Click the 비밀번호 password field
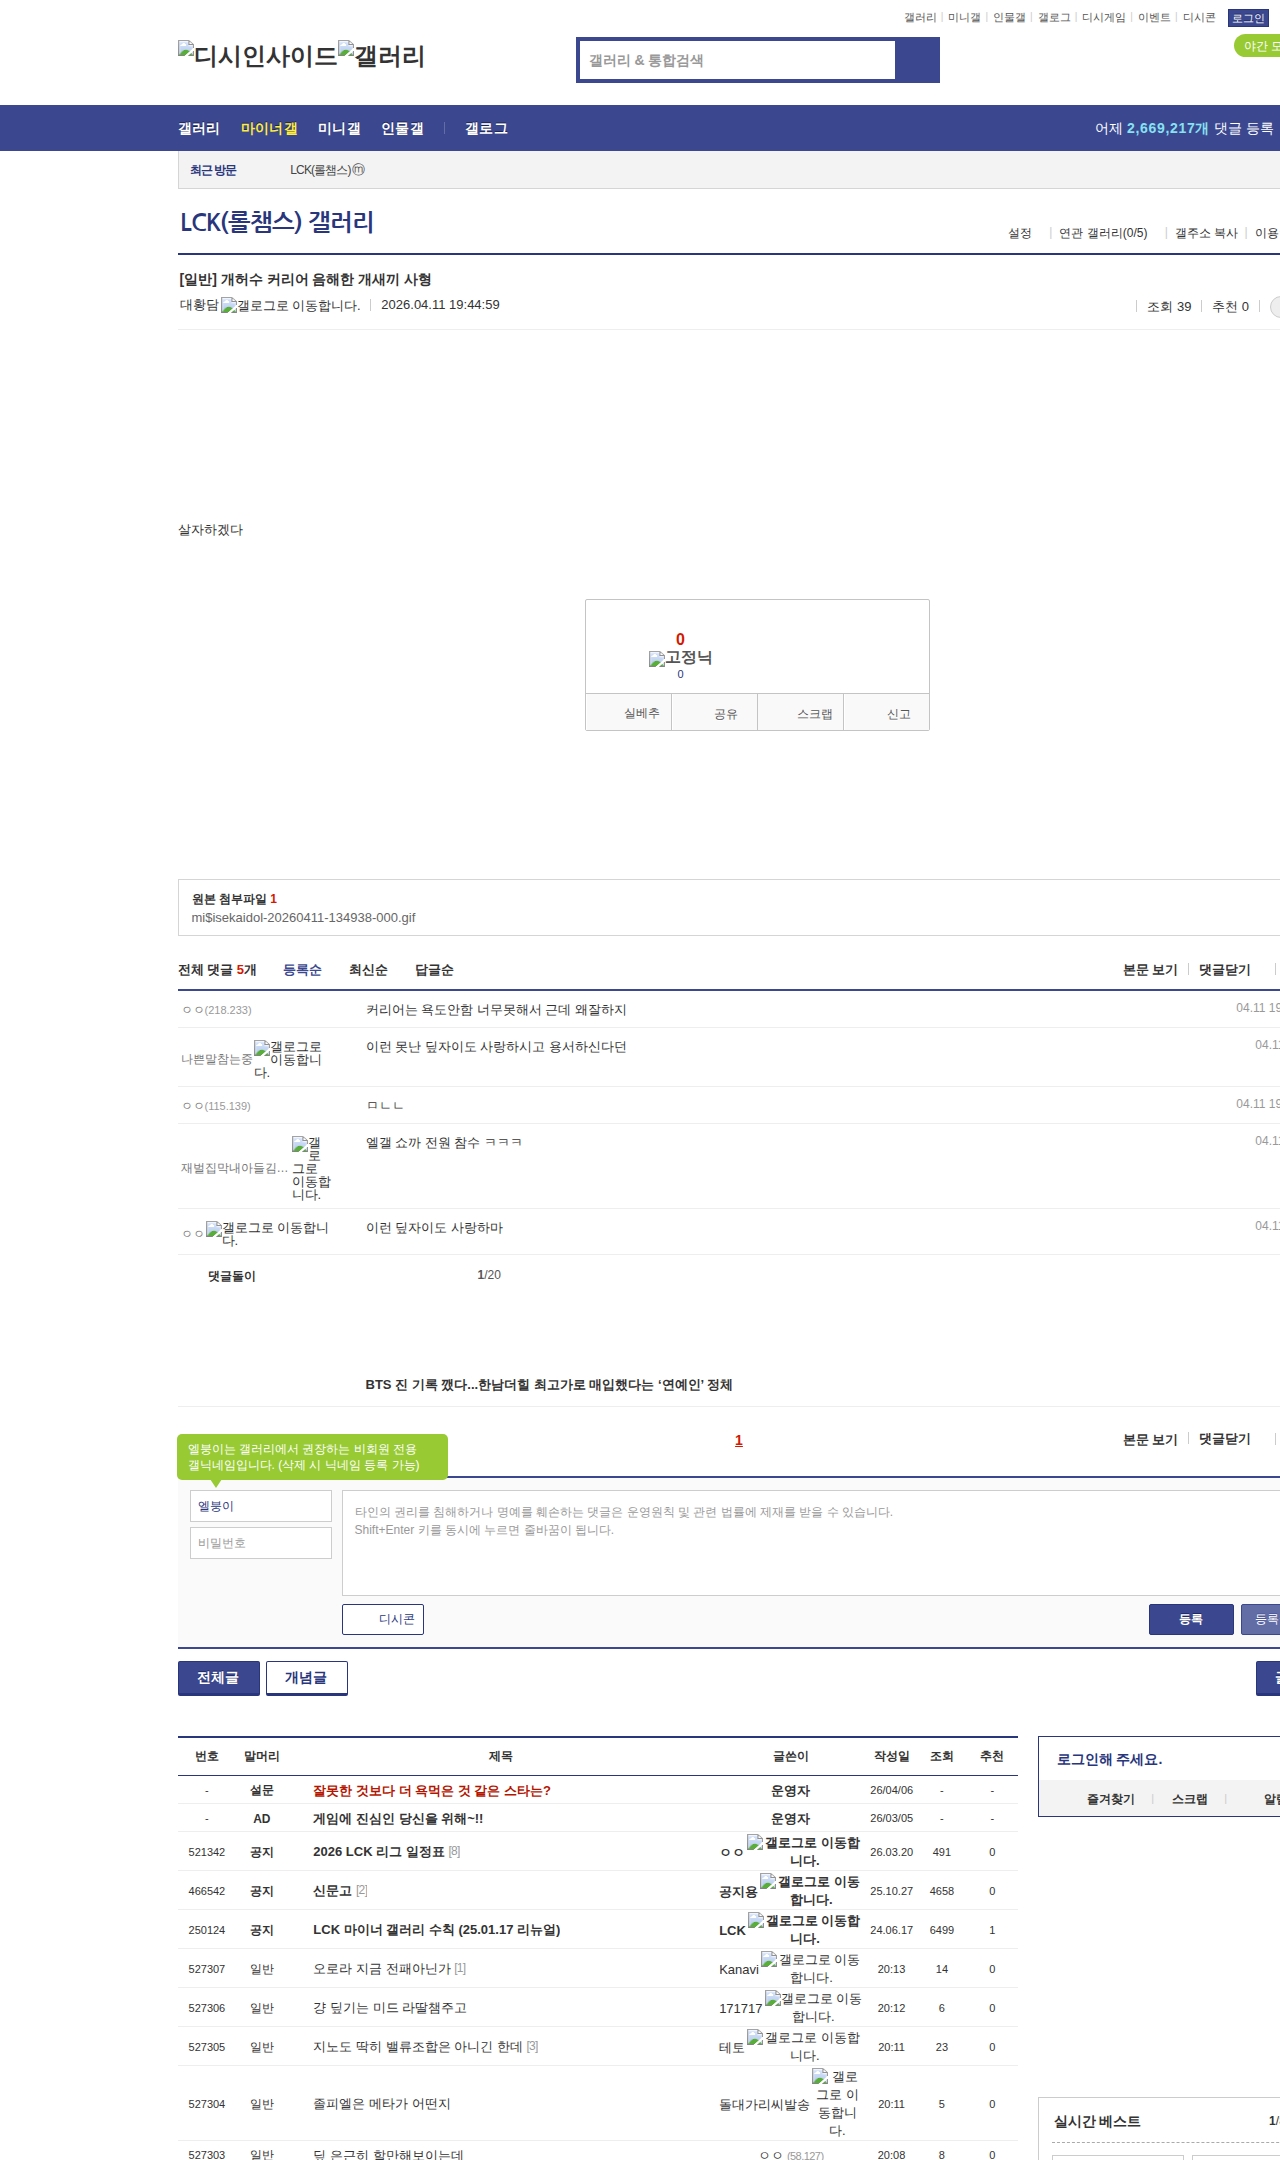Viewport: 1280px width, 2160px height. 261,1543
